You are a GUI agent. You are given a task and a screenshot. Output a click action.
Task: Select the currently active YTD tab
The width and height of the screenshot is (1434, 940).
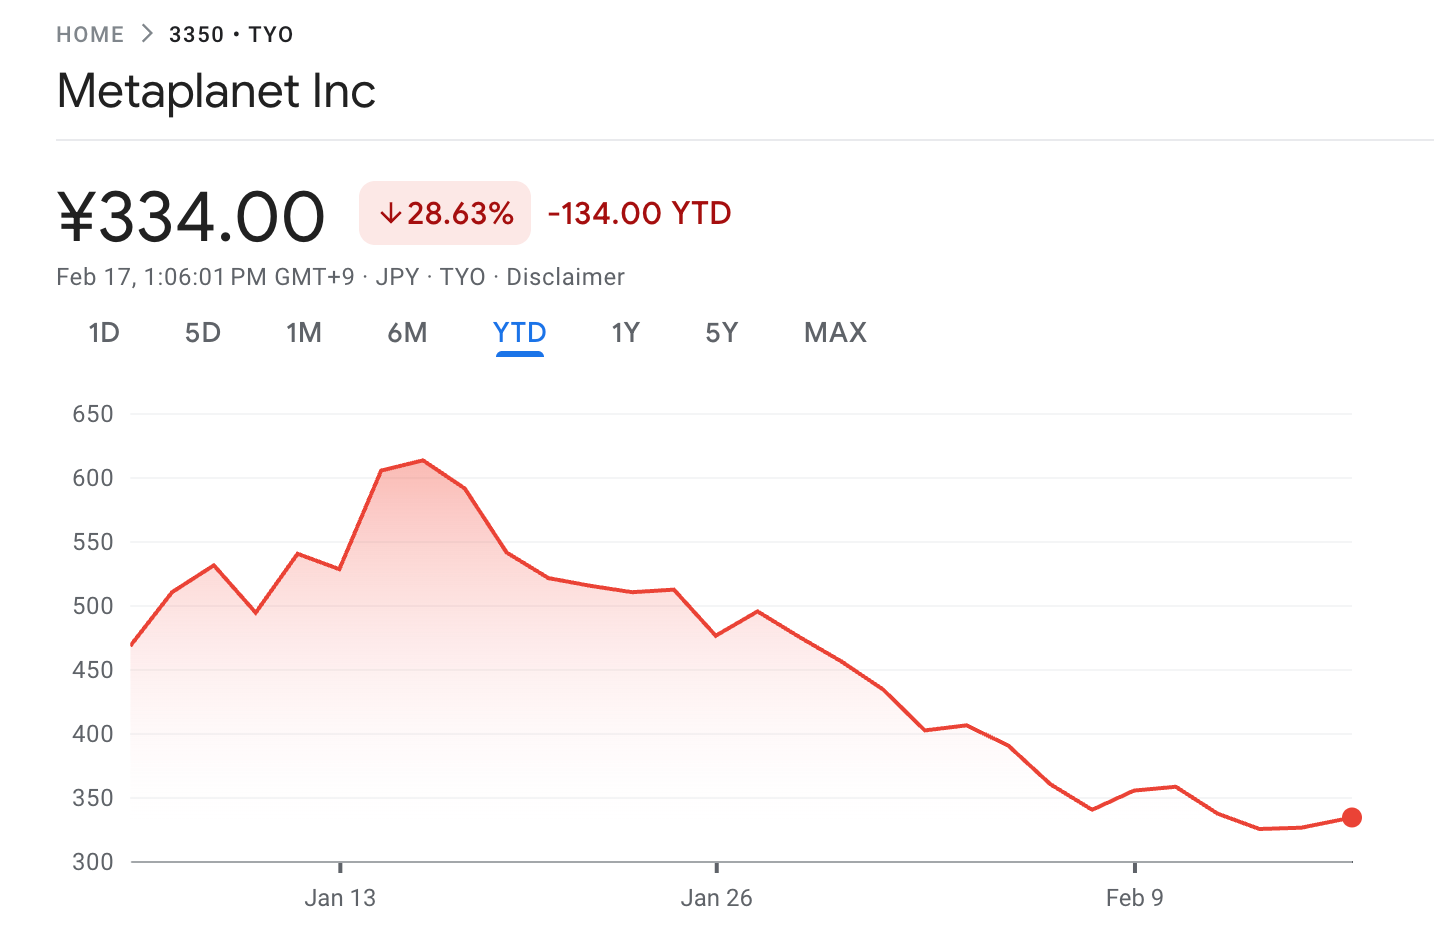point(518,333)
